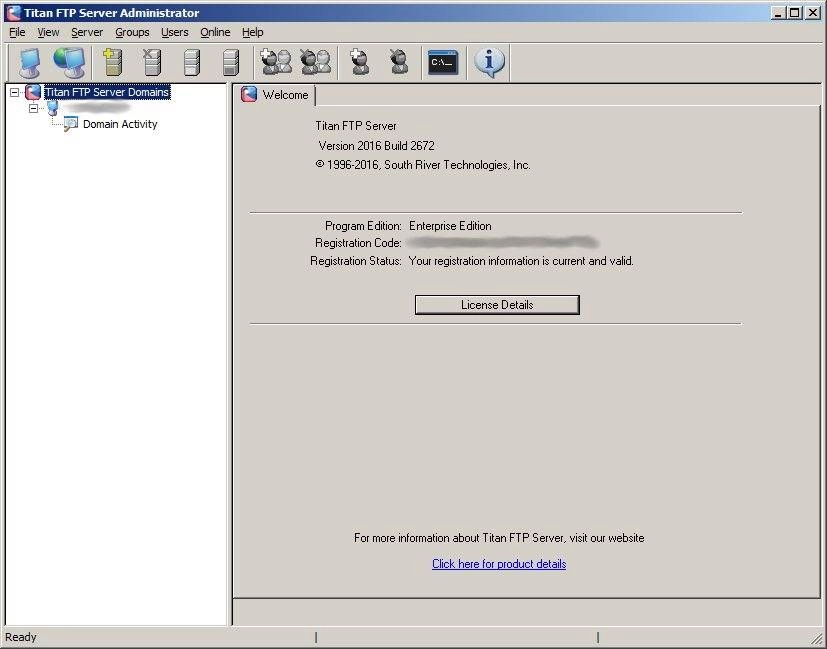Click the third server cabinet toolbar icon
This screenshot has width=827, height=649.
(x=192, y=62)
